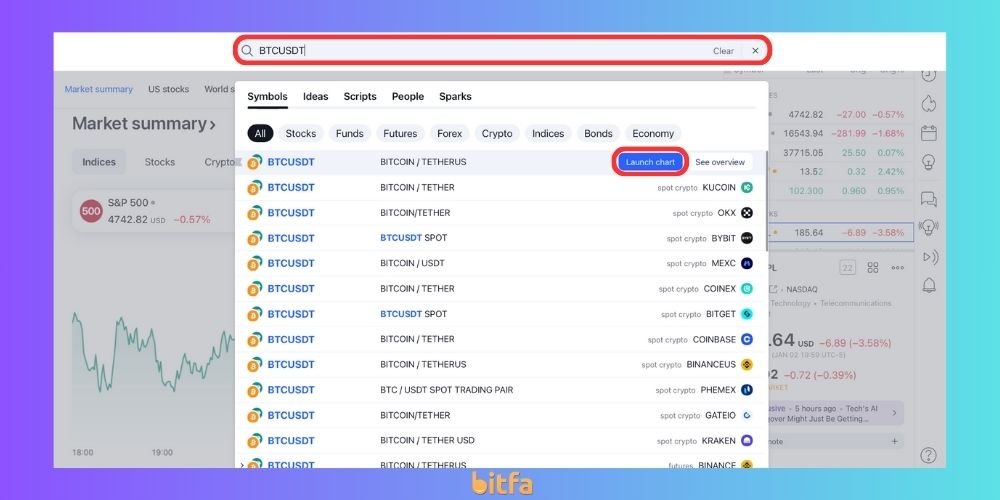Viewport: 1000px width, 500px height.
Task: Select the watchlist row showing 185.64
Action: pyautogui.click(x=839, y=233)
